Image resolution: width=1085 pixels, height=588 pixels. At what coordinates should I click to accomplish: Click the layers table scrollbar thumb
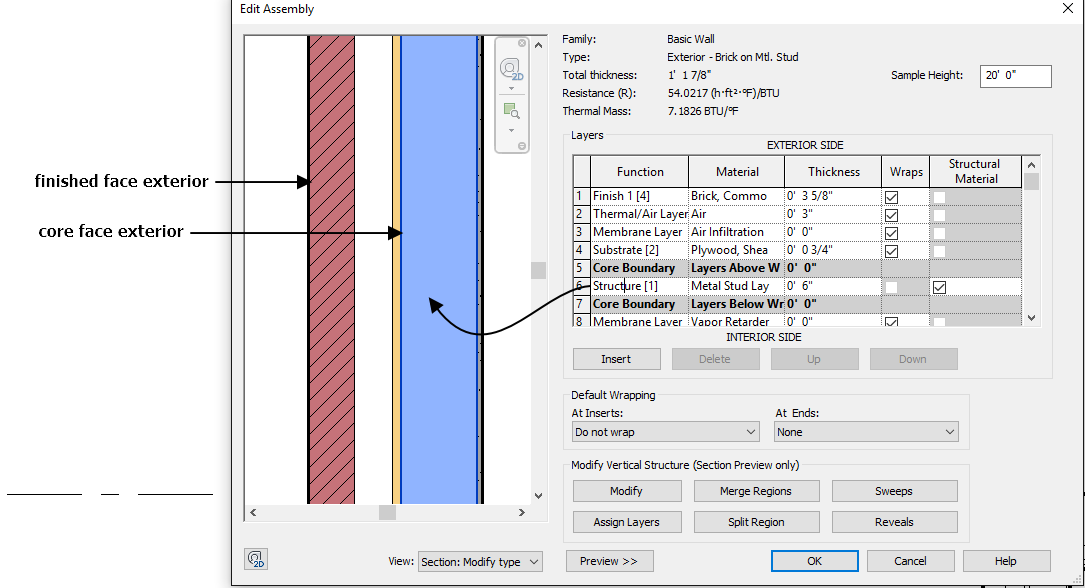pos(1031,181)
